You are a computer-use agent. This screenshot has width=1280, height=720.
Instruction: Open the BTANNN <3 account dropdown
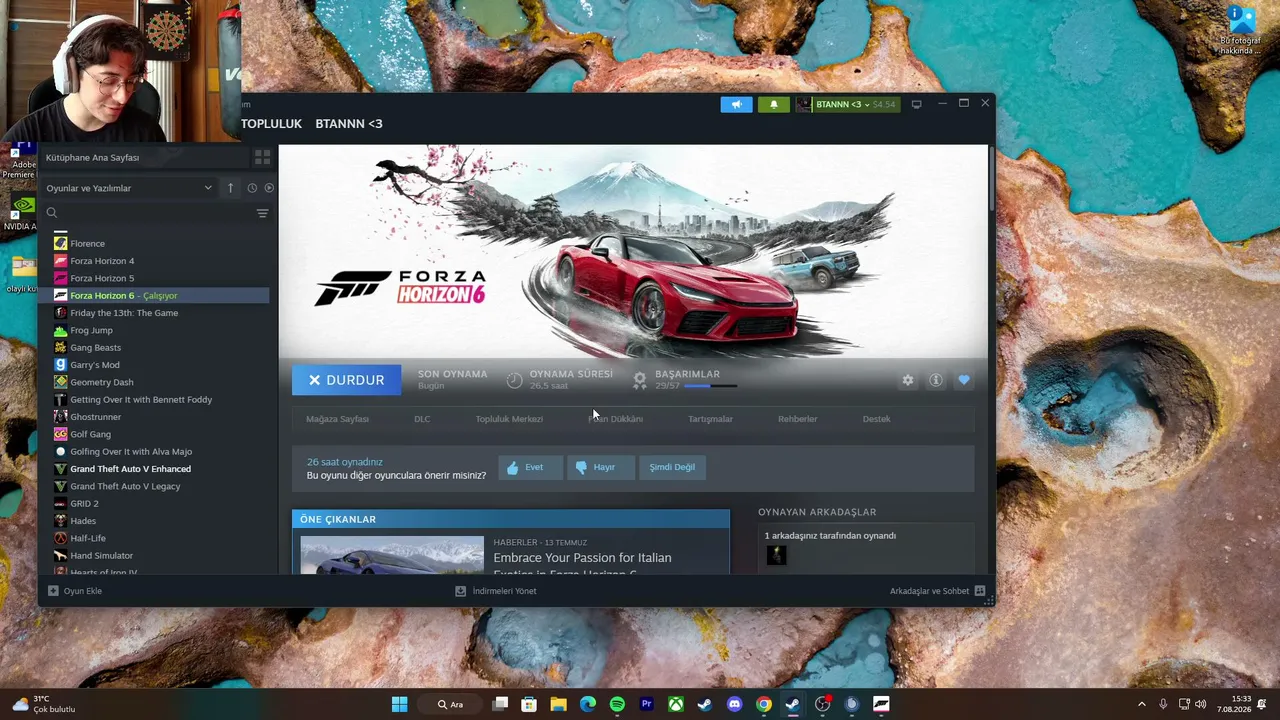pos(847,104)
